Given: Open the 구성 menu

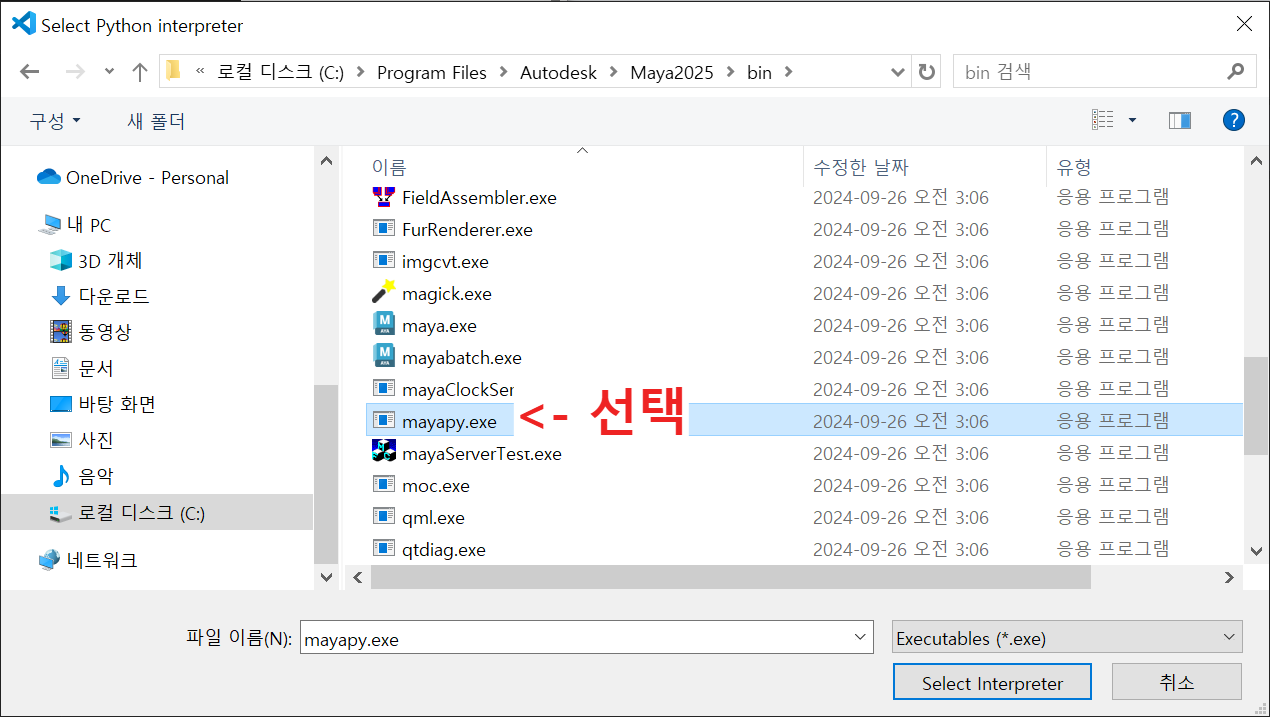Looking at the screenshot, I should click(55, 121).
